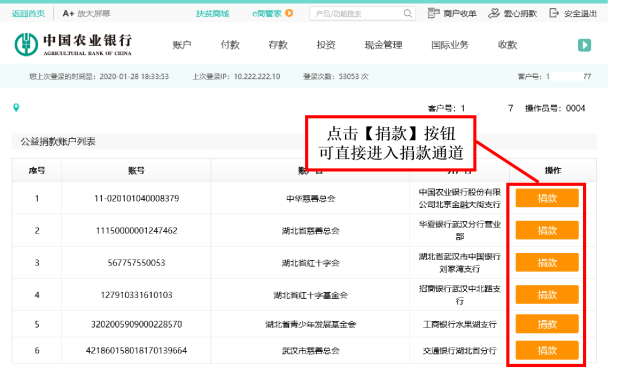Click A+ 放大屏幕 to enlarge screen
Image resolution: width=640 pixels, height=388 pixels.
[x=86, y=13]
